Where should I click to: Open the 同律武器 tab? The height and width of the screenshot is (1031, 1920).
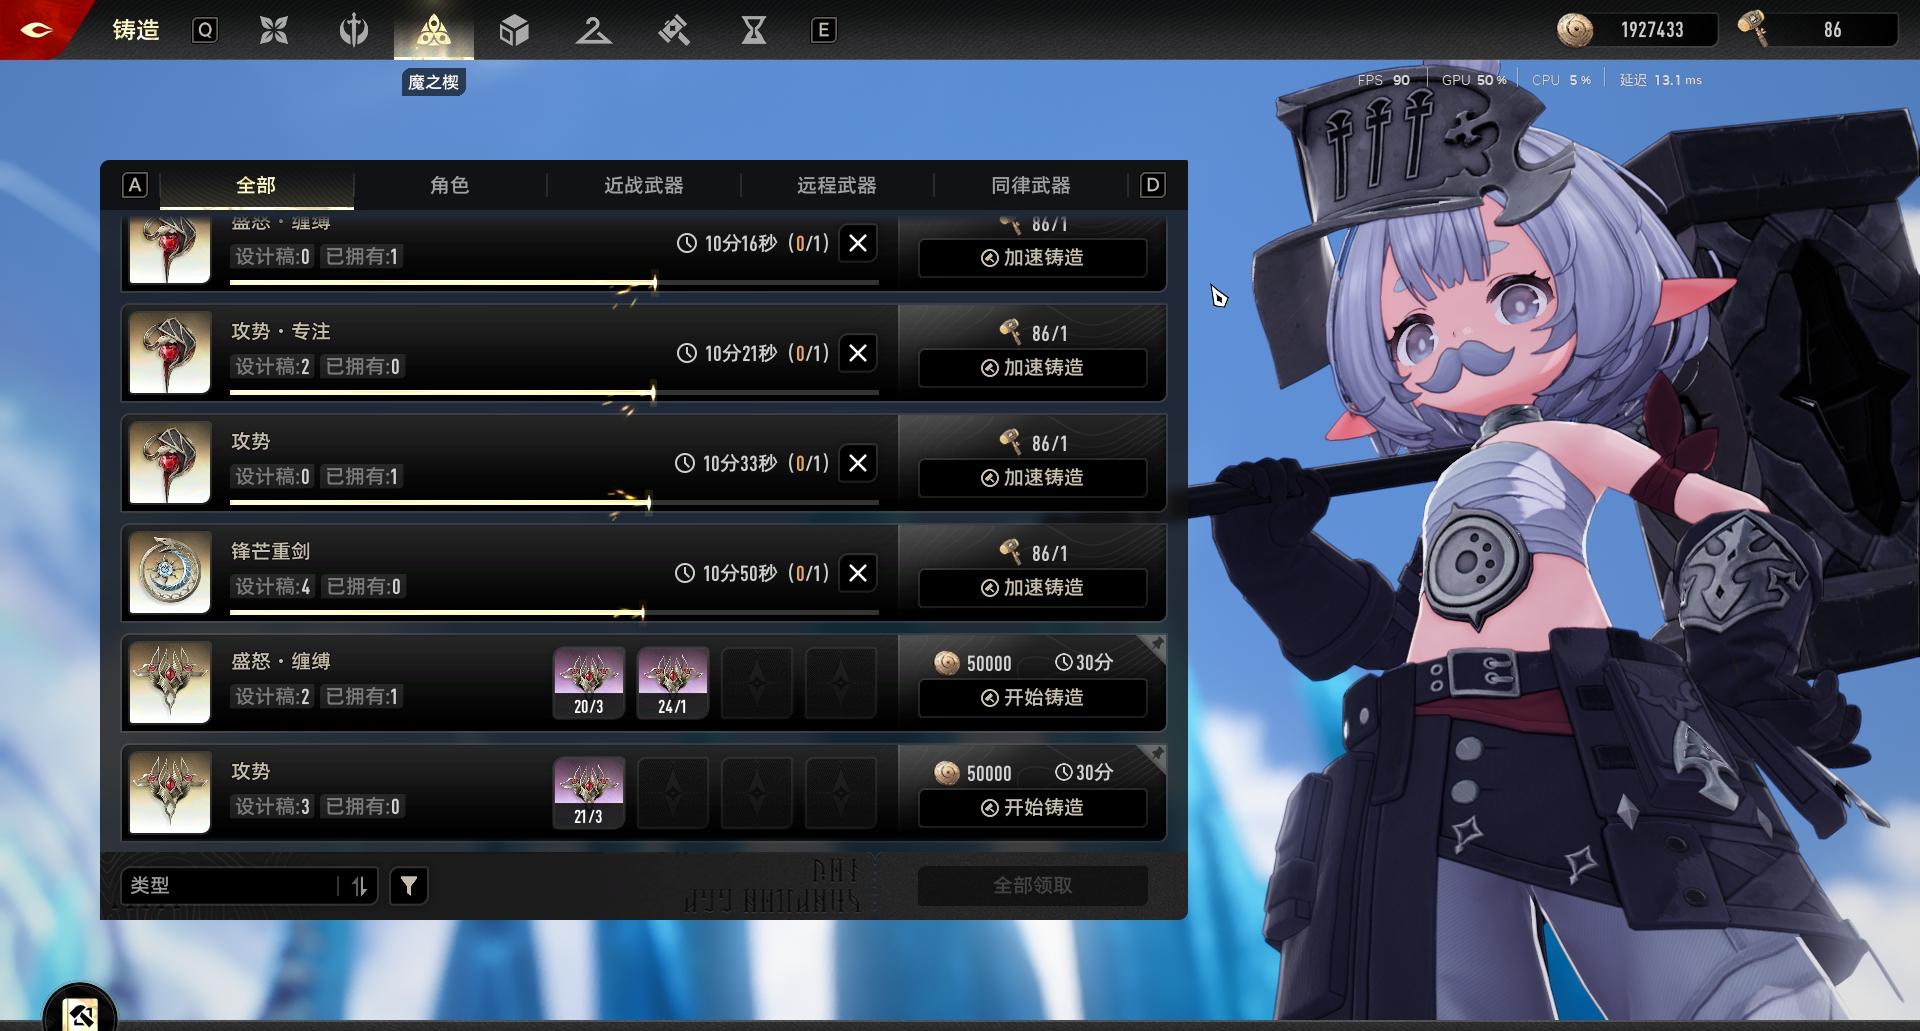click(1030, 186)
